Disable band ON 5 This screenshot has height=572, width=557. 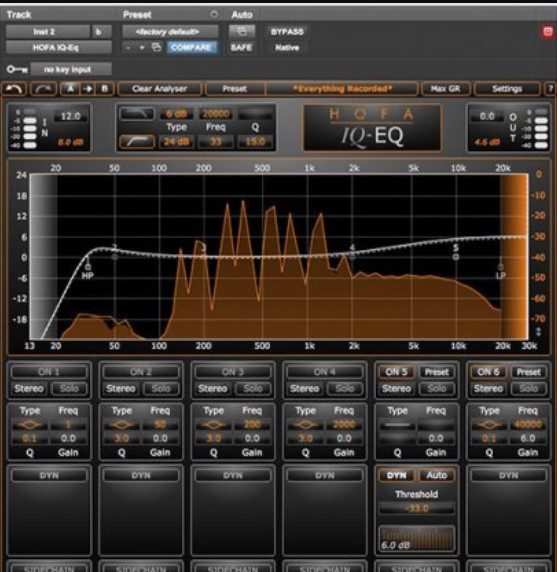(397, 372)
